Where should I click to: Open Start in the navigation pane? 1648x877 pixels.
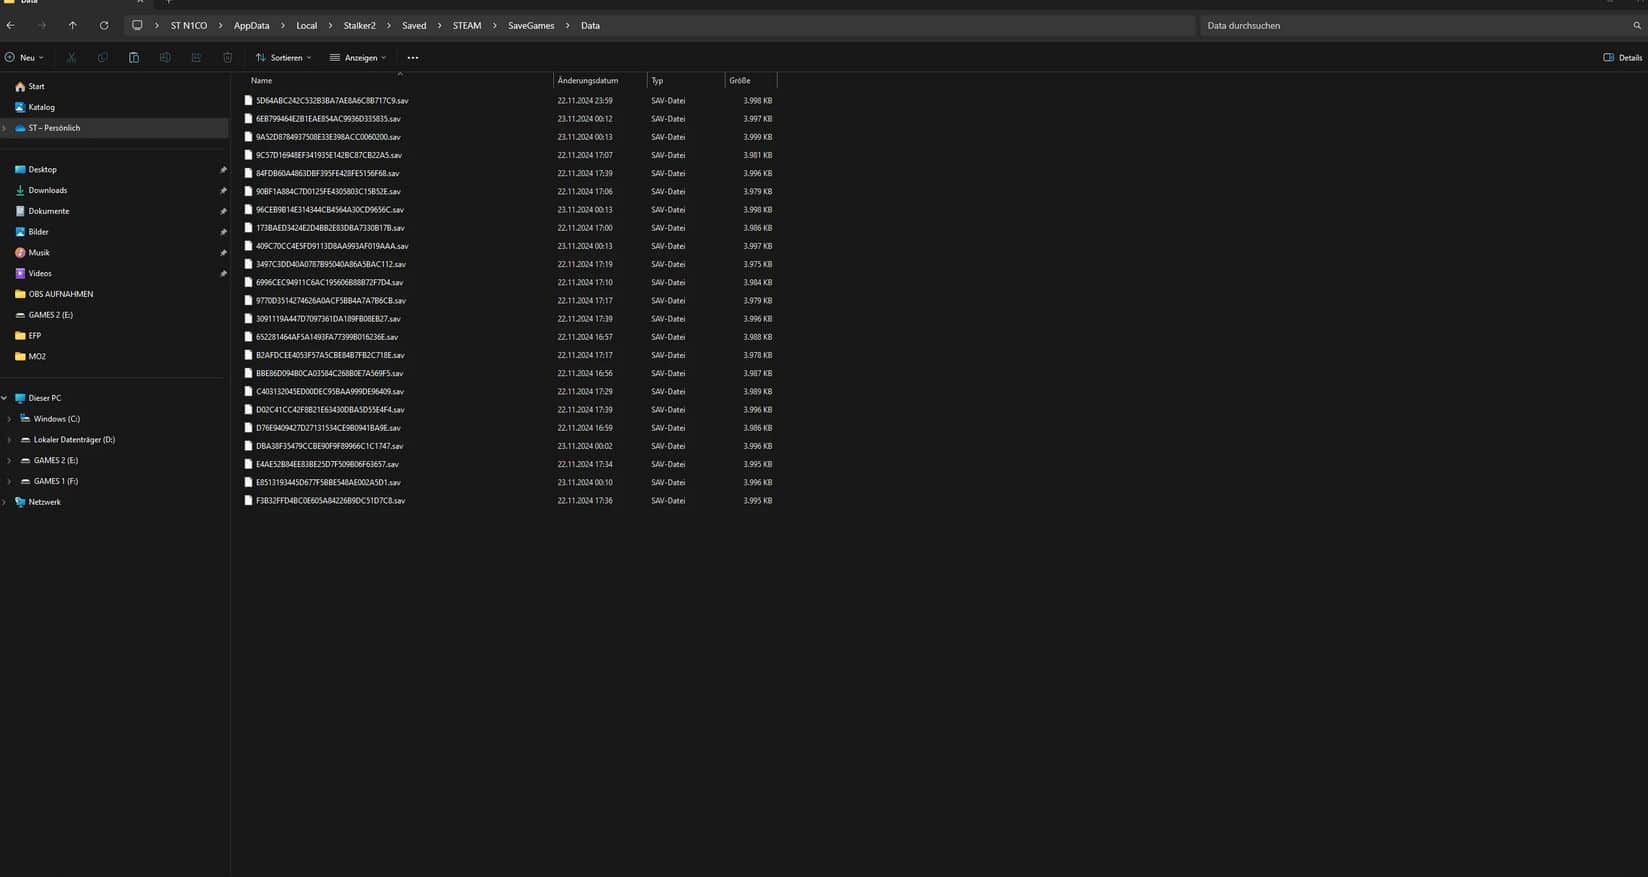coord(36,87)
